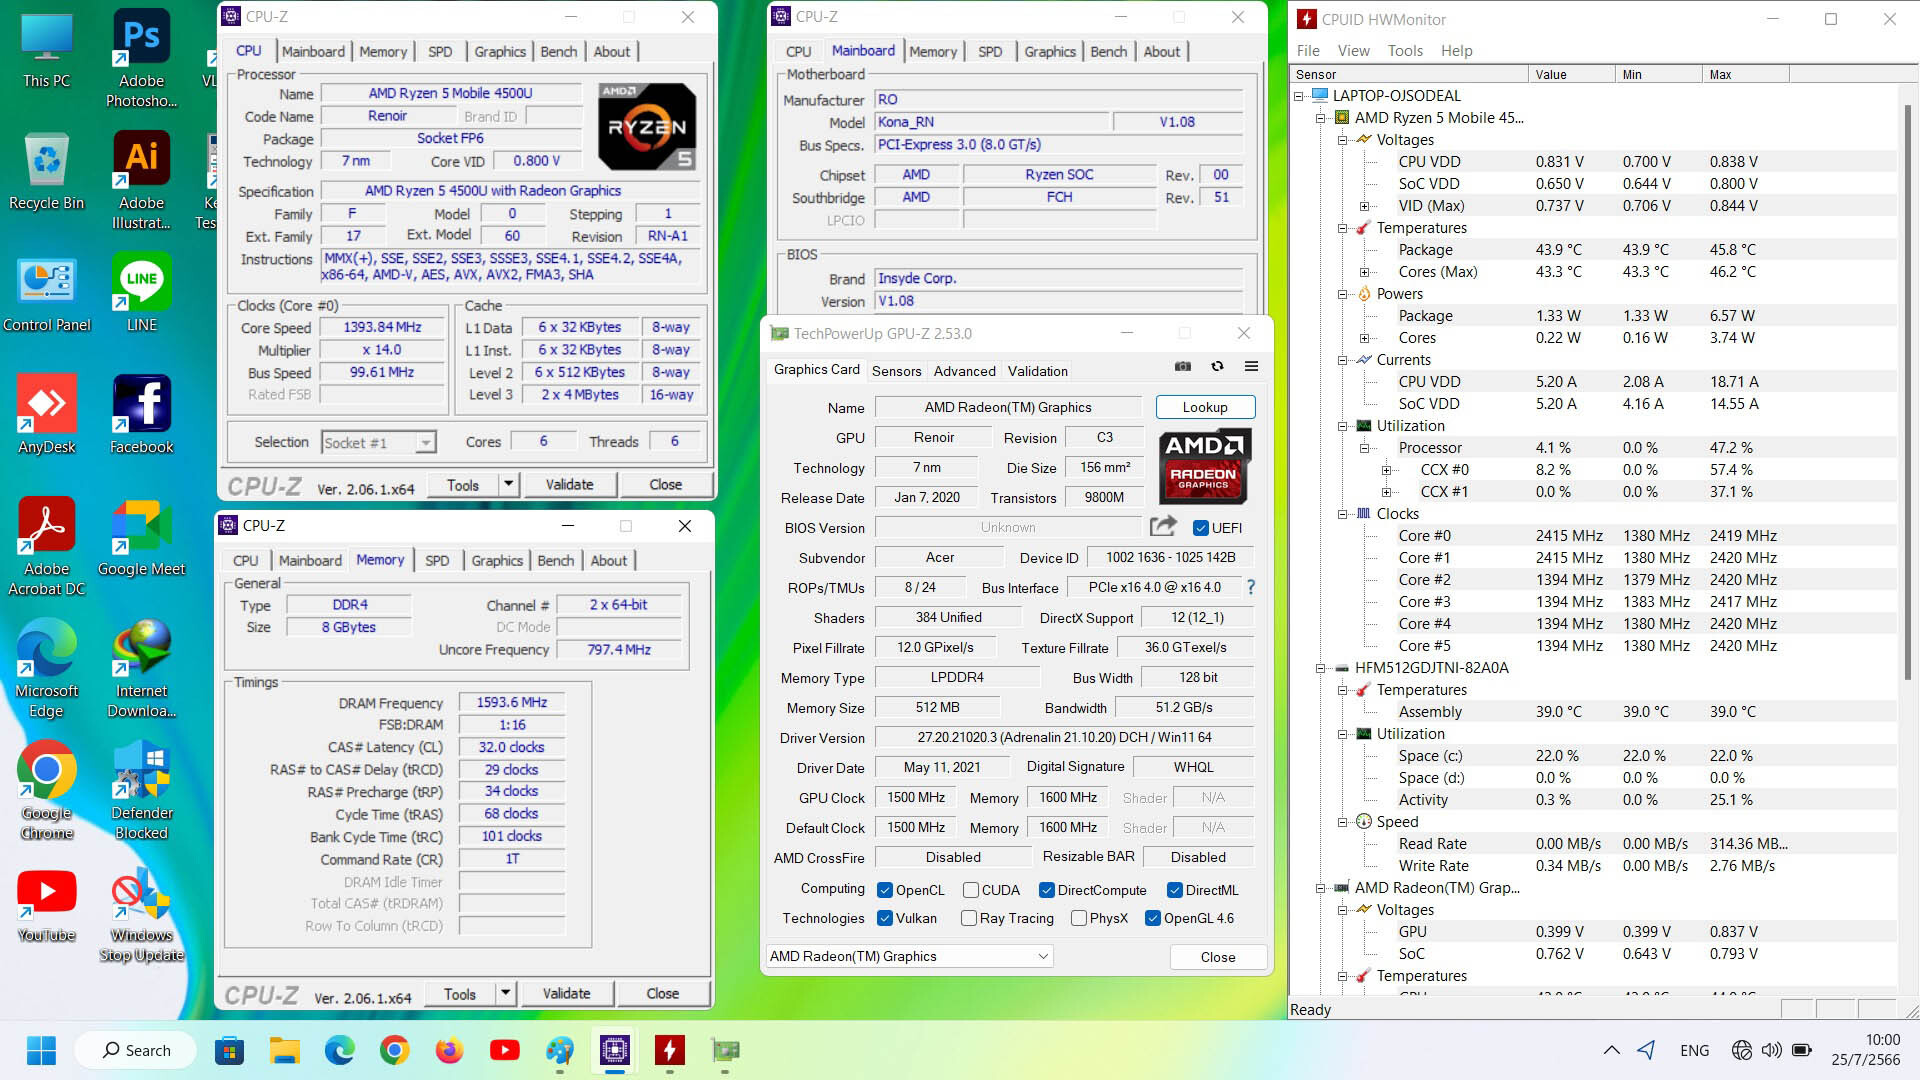Click HWMonitor icon in the taskbar
Viewport: 1920px width, 1080px height.
pyautogui.click(x=669, y=1050)
